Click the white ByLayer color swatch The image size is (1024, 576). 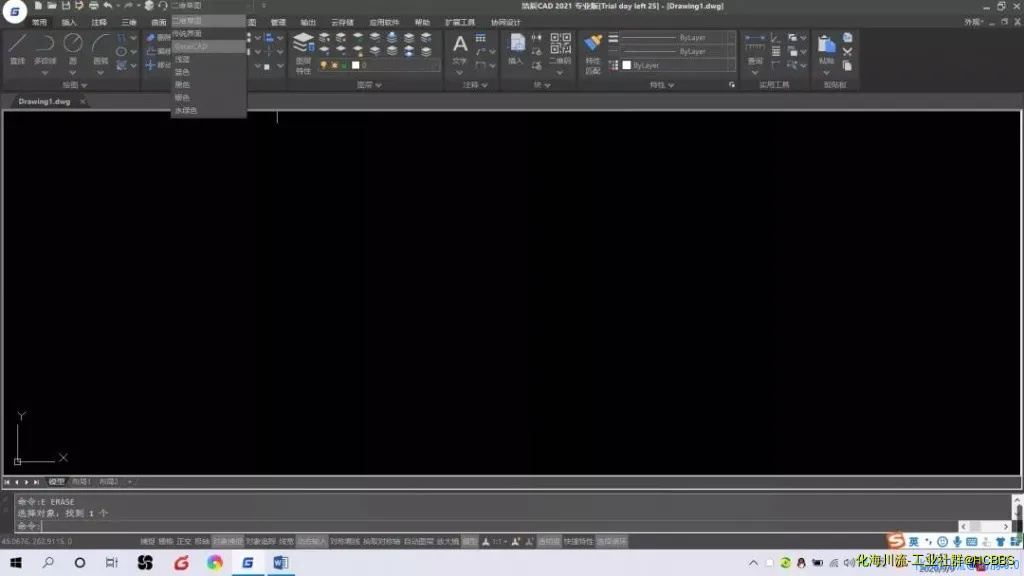pyautogui.click(x=626, y=65)
